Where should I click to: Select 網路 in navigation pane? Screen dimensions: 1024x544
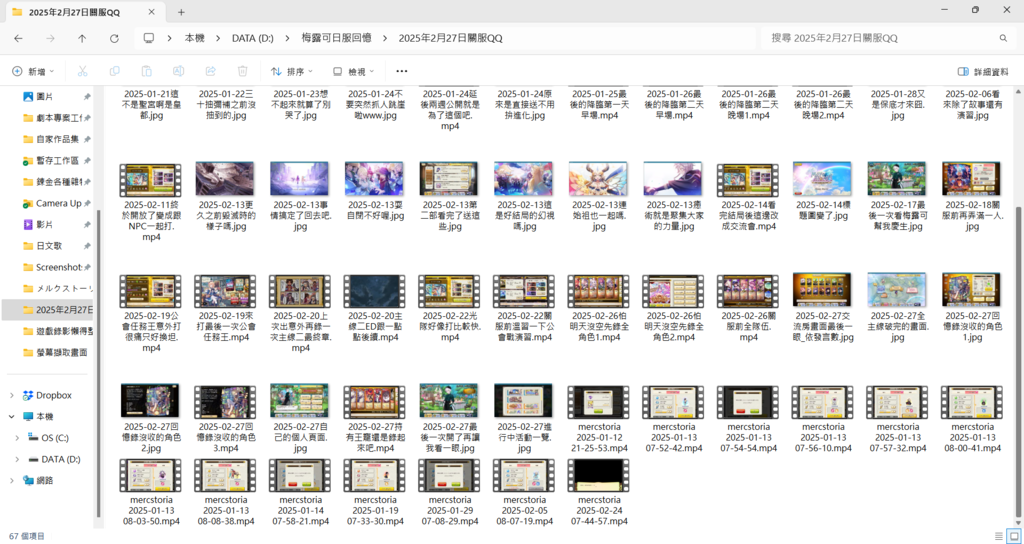pyautogui.click(x=40, y=481)
